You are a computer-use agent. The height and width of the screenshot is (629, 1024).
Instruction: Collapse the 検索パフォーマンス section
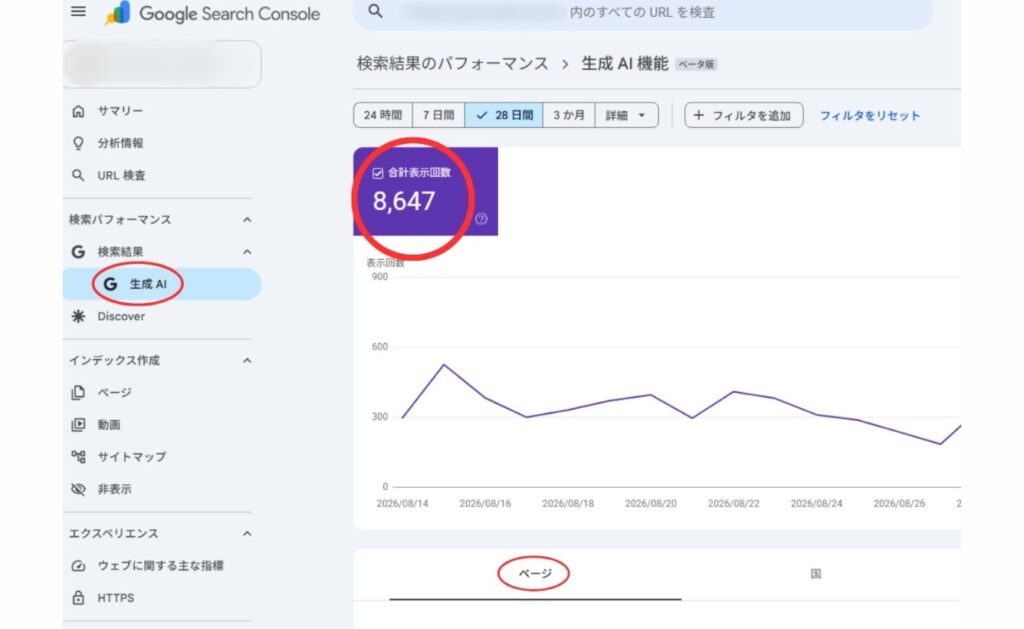(247, 219)
